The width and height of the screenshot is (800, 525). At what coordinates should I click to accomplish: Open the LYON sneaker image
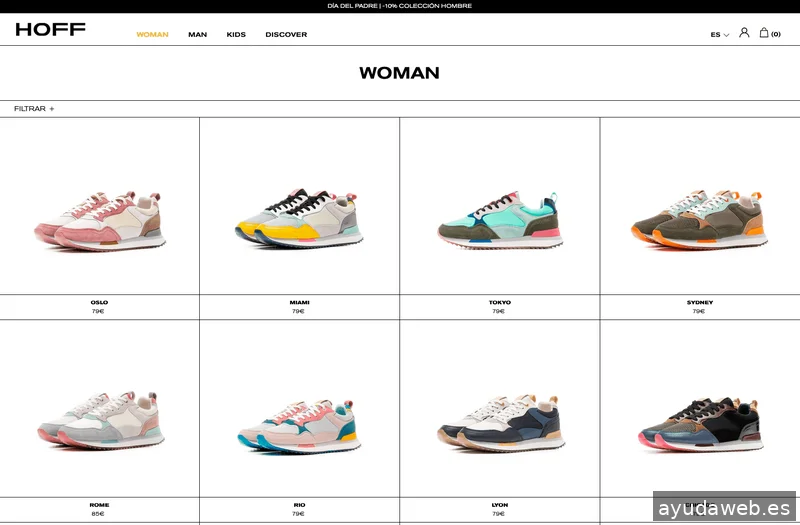500,422
